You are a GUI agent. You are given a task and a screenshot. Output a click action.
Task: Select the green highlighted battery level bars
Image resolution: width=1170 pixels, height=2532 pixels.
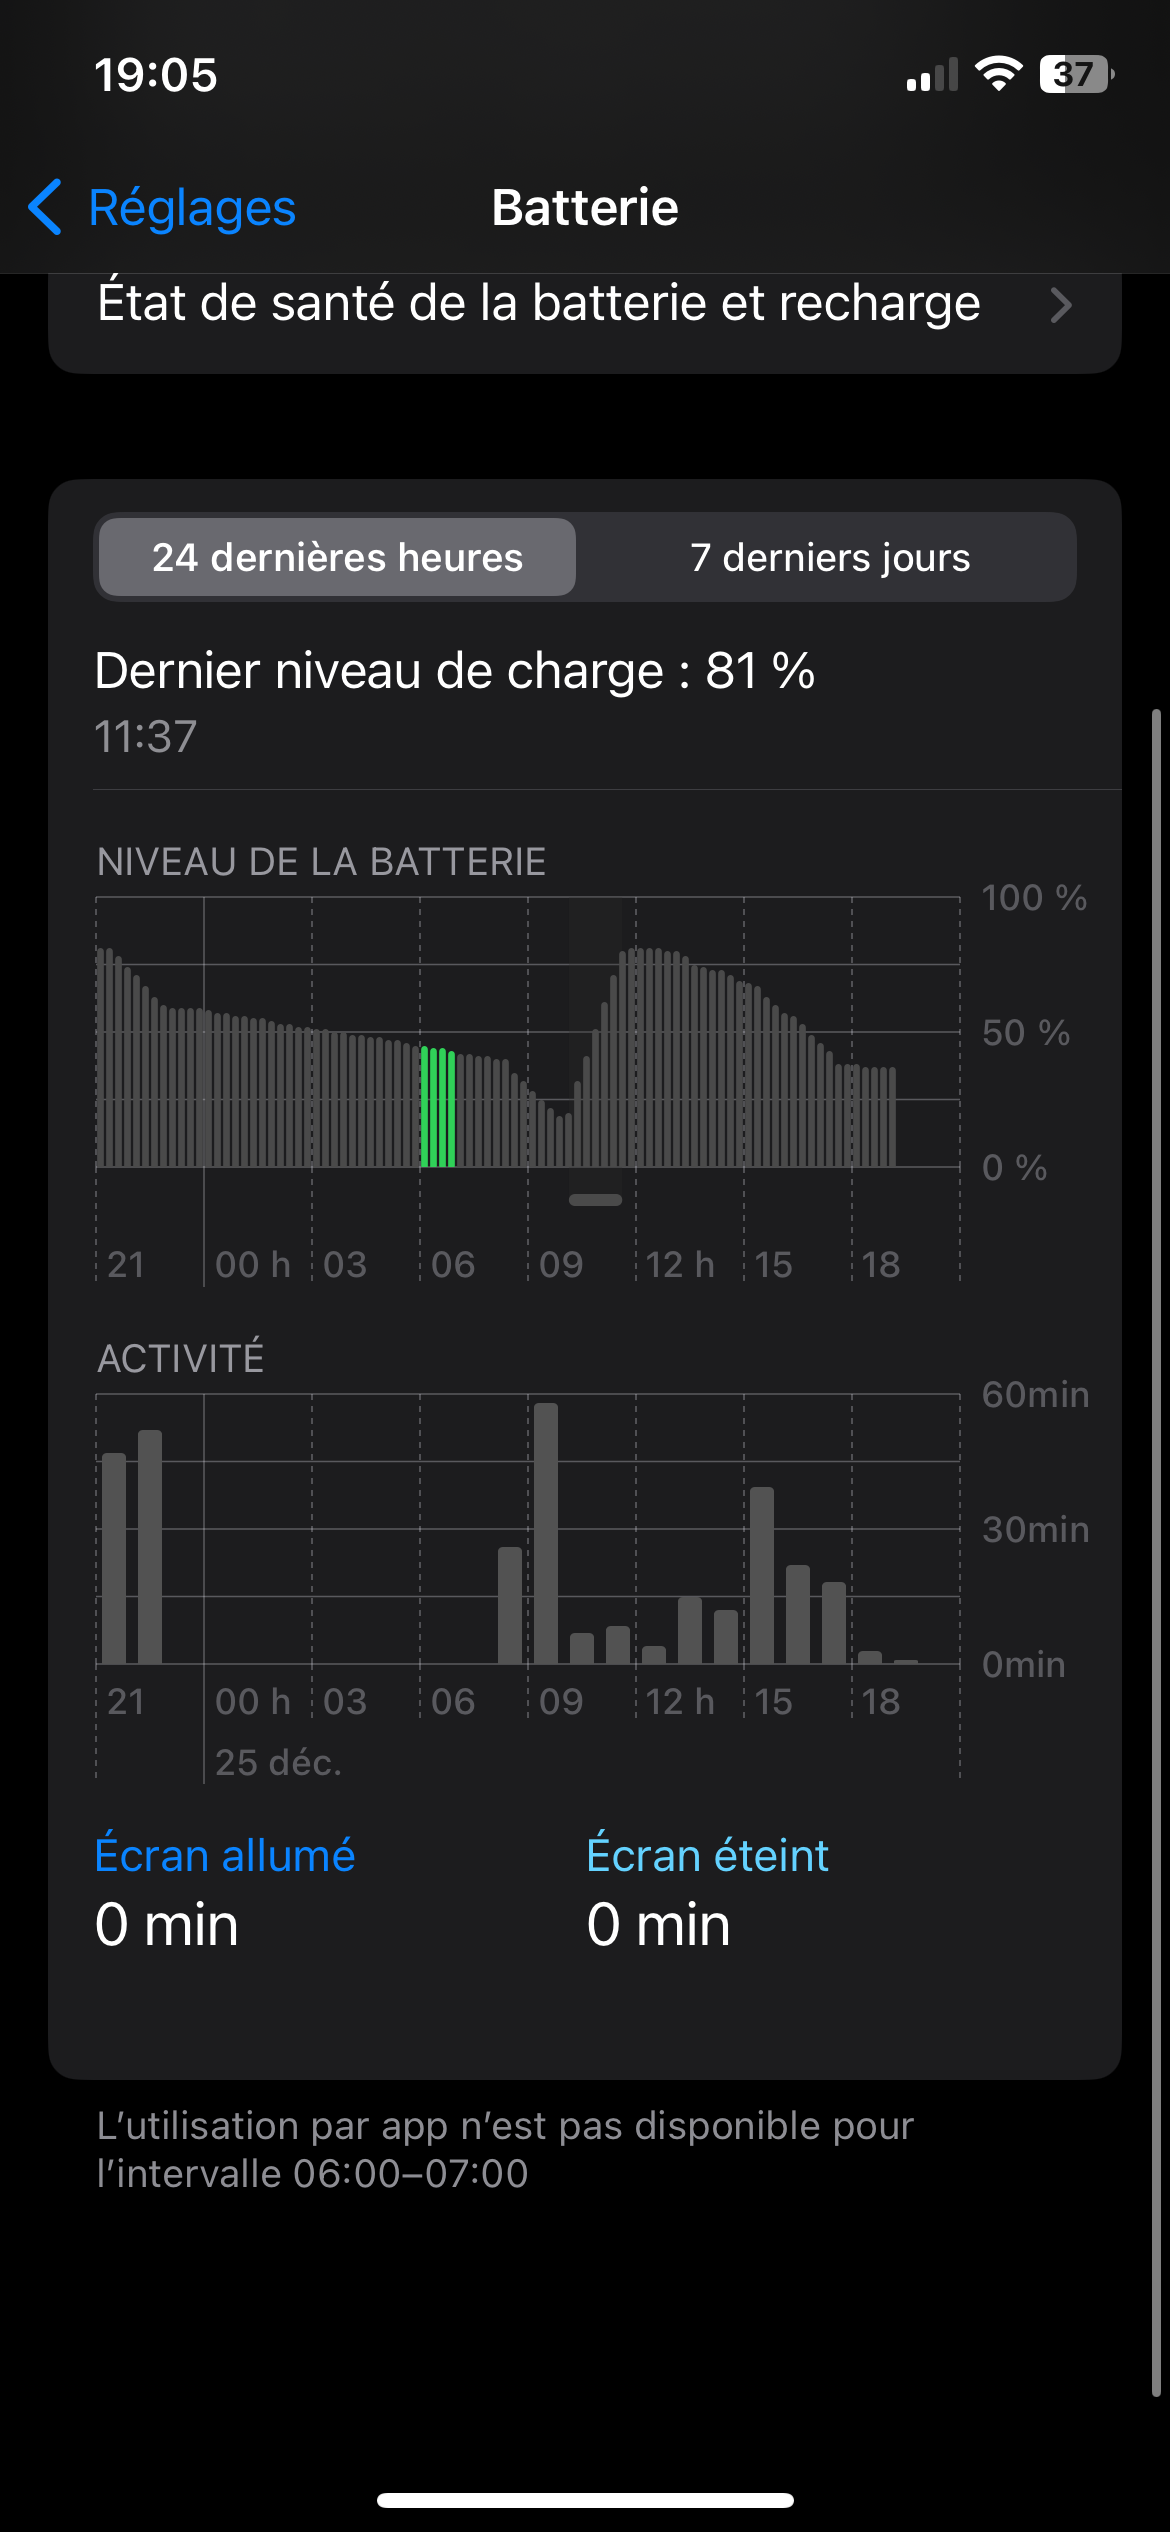coord(438,1106)
